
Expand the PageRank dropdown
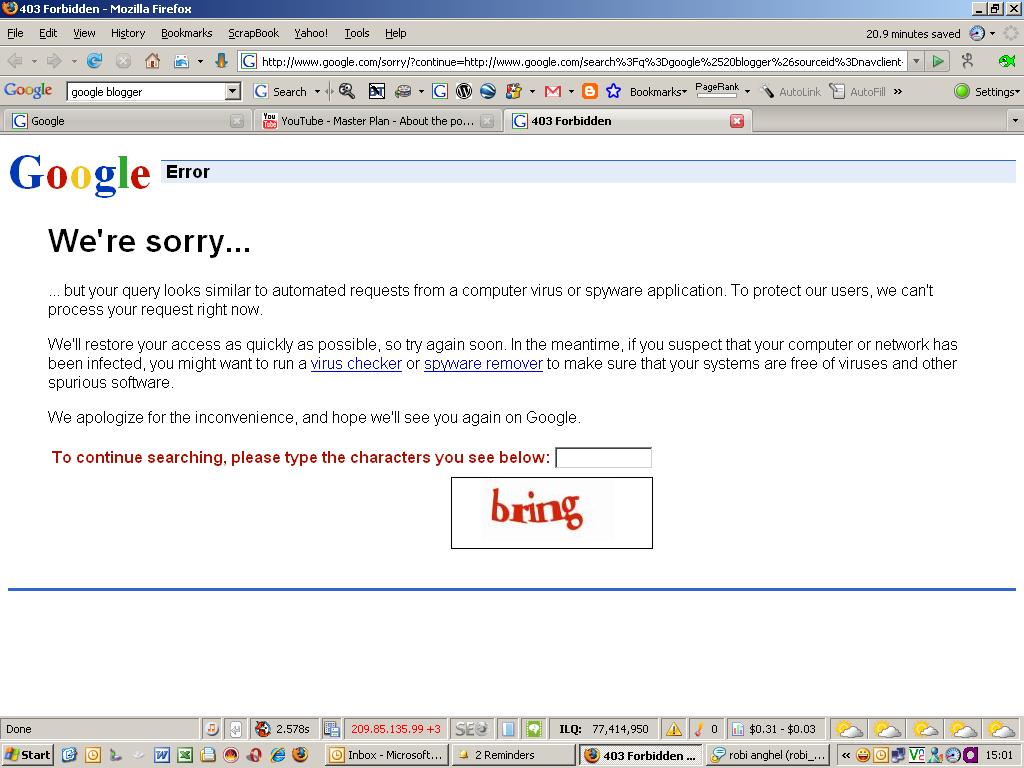pos(747,91)
